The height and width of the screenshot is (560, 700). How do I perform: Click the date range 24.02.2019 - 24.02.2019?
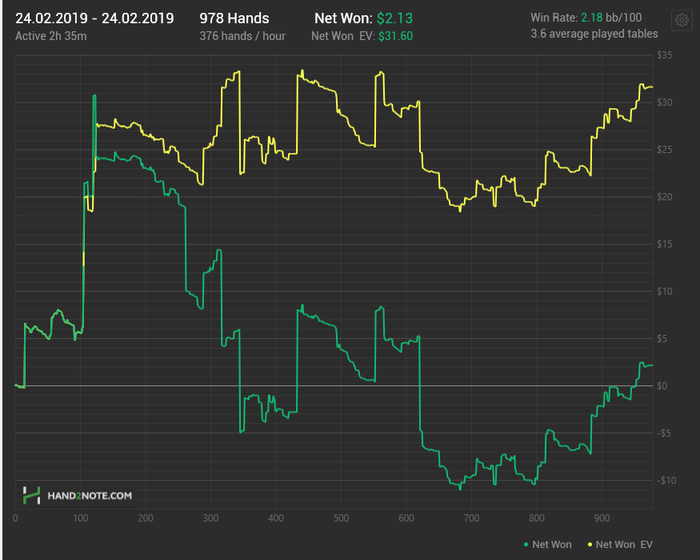[x=95, y=18]
